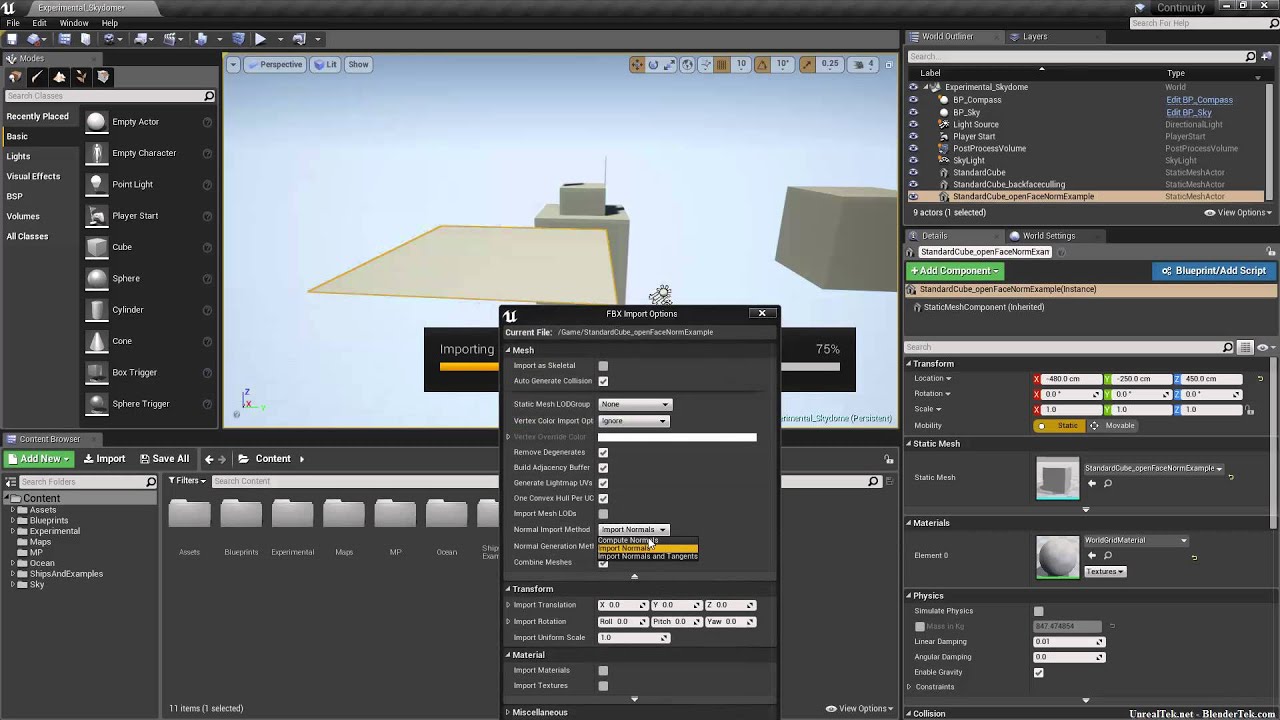
Task: Click the Edit BP_Compass link
Action: pyautogui.click(x=1199, y=100)
